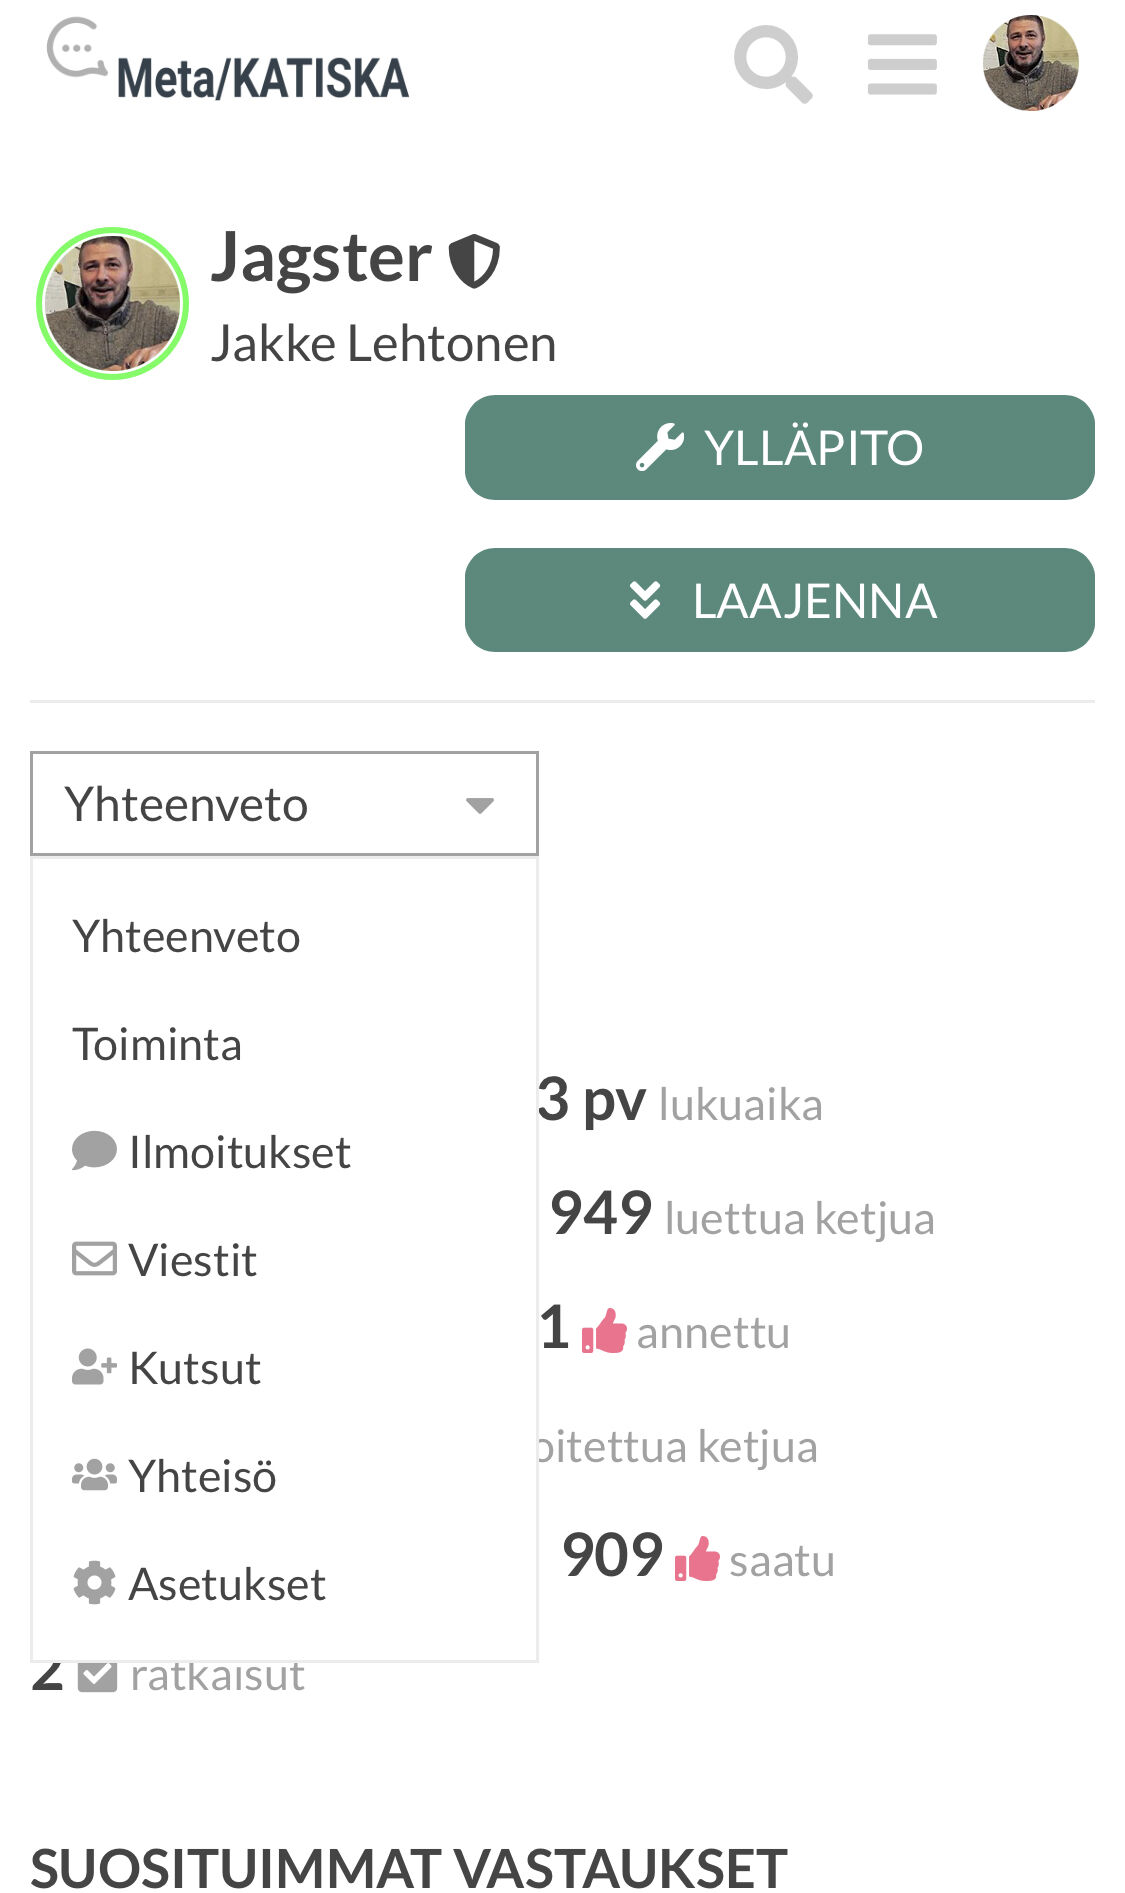
Task: Click the pink thumbs-up icon next to saatu
Action: (x=697, y=1559)
